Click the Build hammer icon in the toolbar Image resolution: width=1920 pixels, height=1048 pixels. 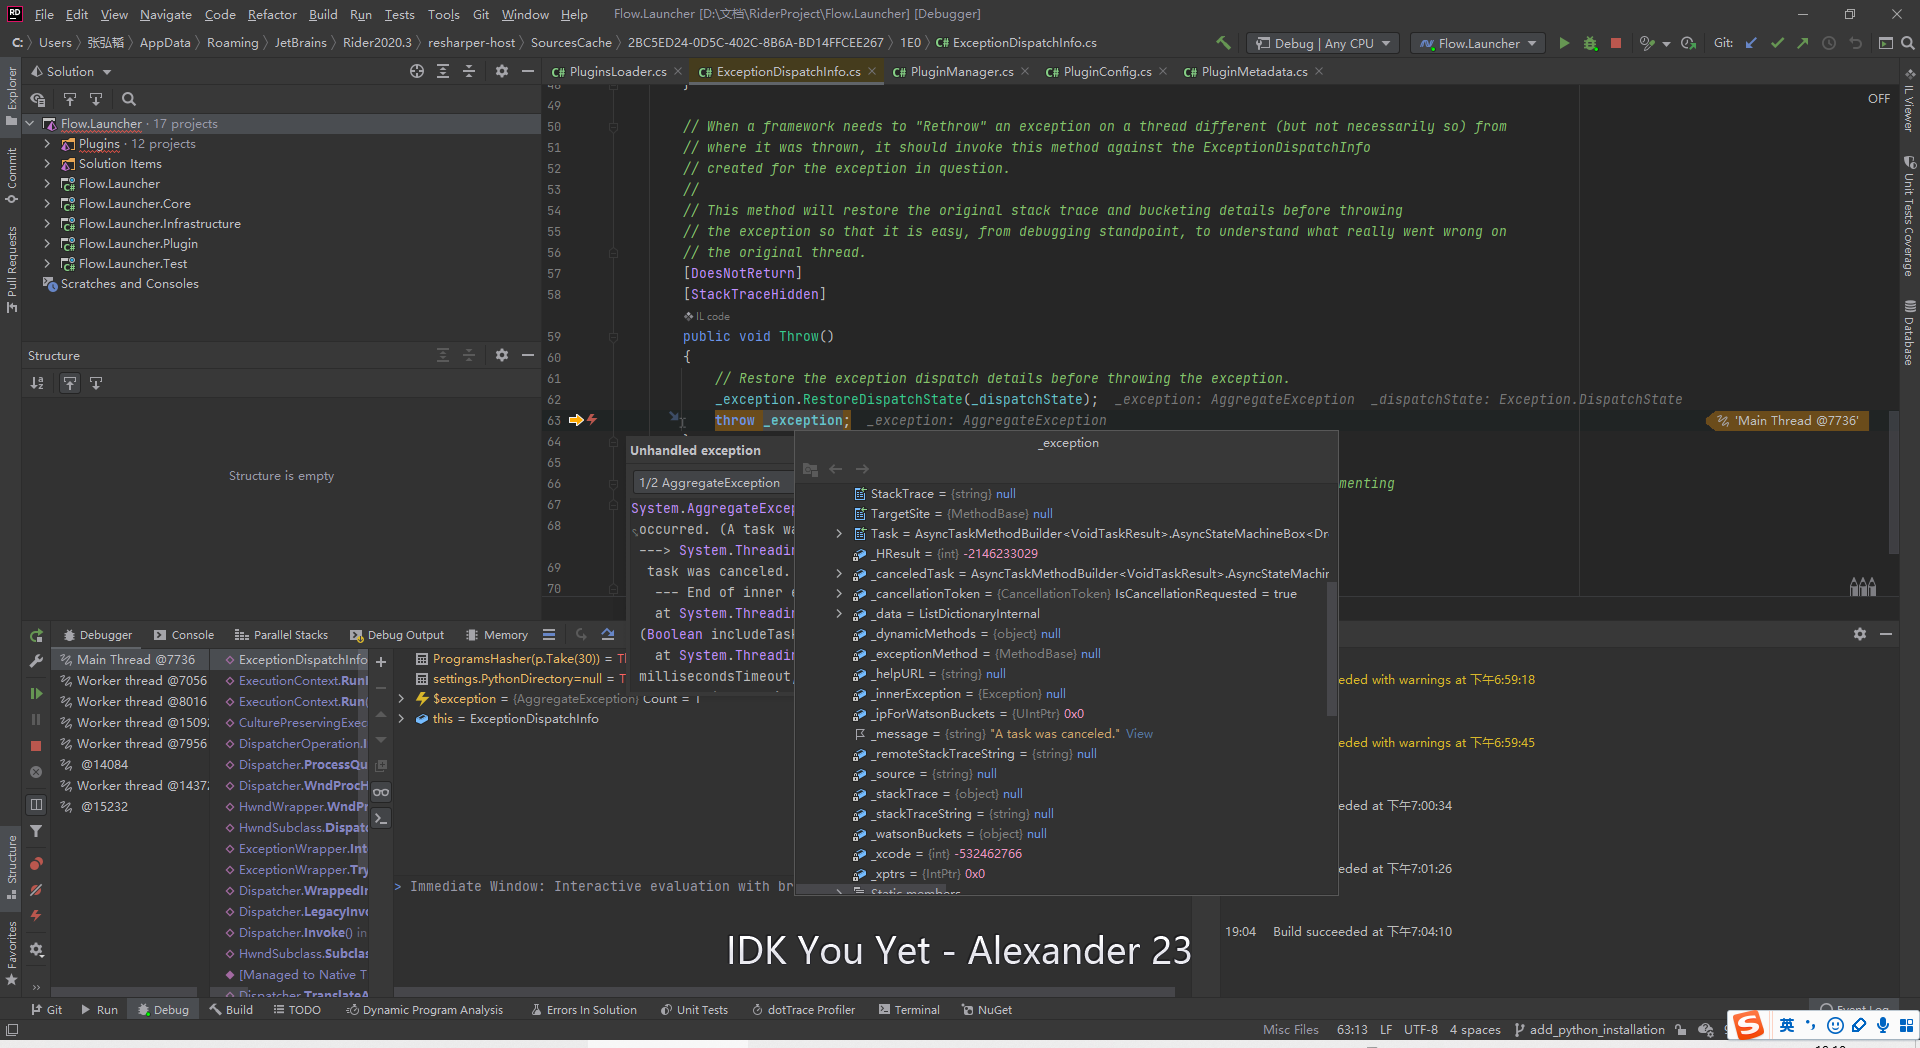point(1223,43)
